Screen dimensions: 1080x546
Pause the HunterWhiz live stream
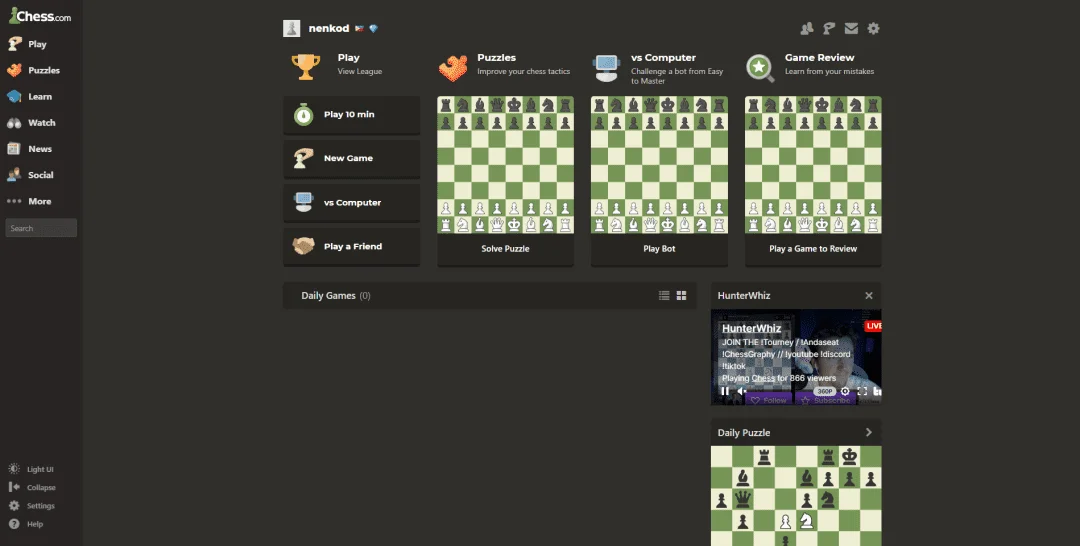(x=725, y=391)
